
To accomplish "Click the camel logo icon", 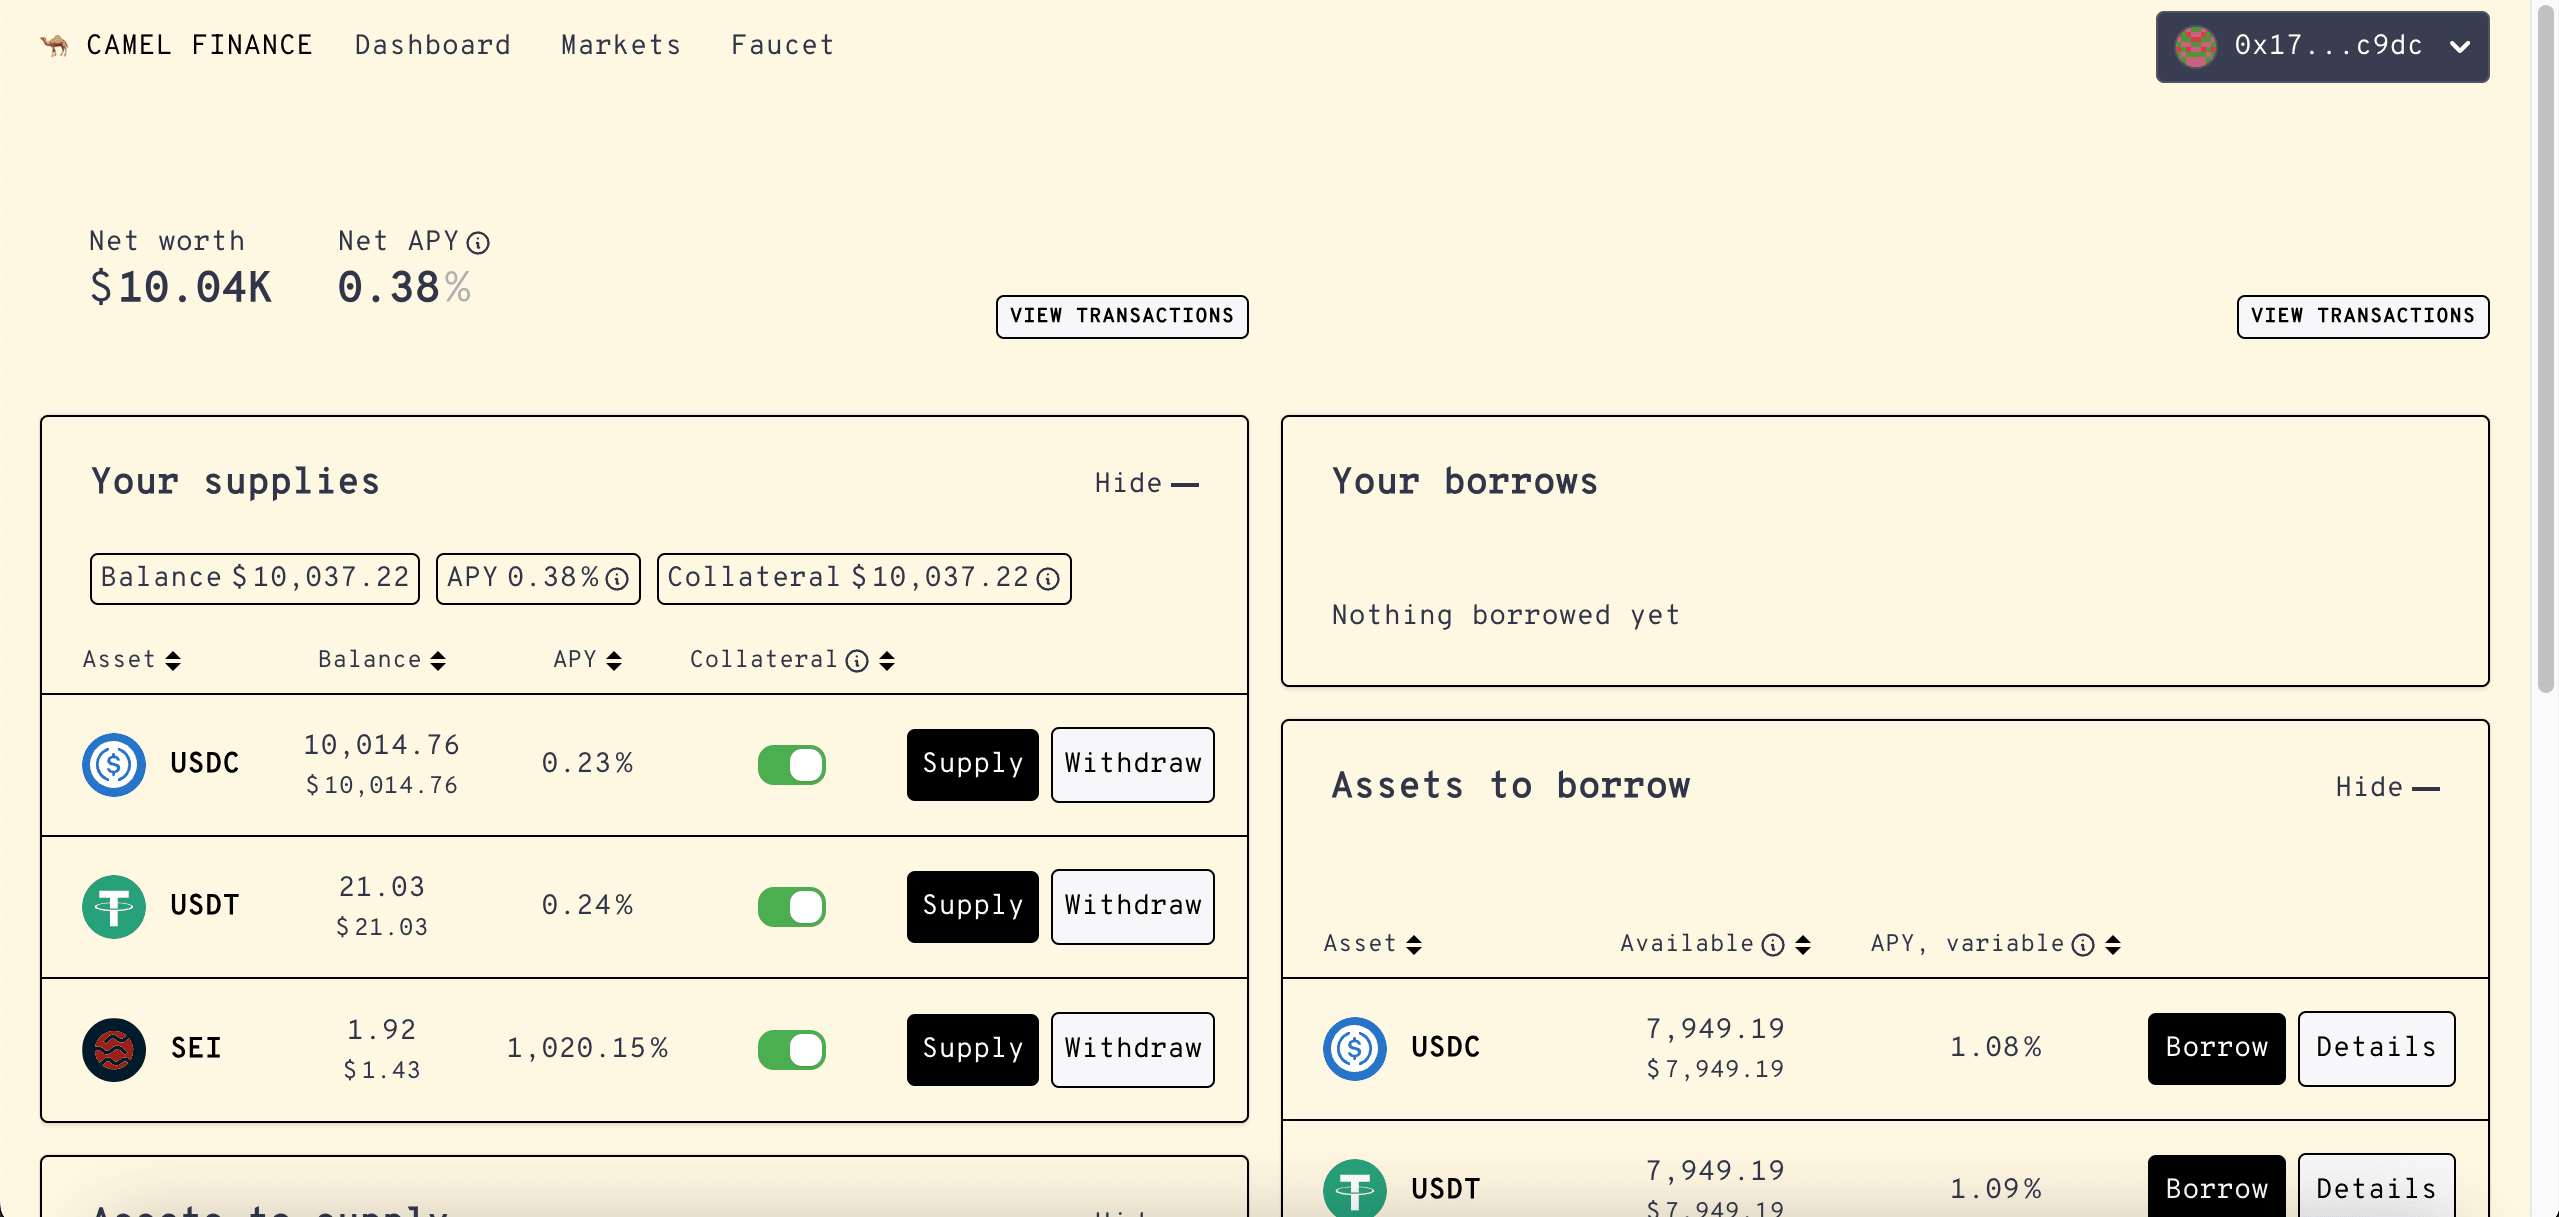I will [x=55, y=45].
